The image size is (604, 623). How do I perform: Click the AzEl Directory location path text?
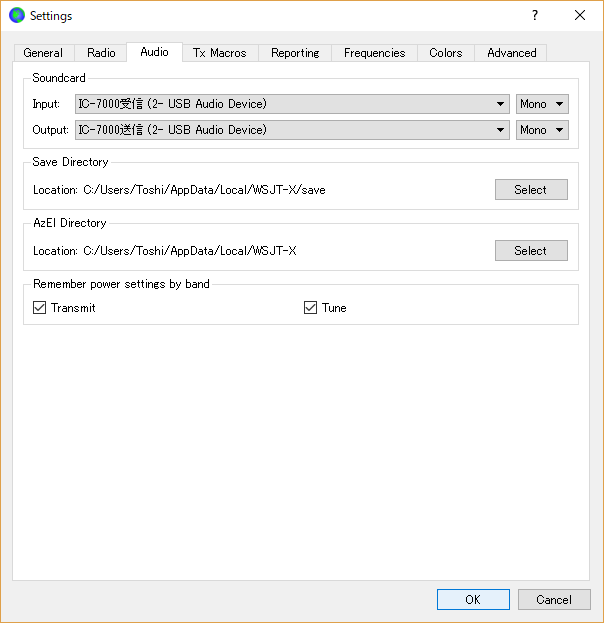pyautogui.click(x=190, y=251)
